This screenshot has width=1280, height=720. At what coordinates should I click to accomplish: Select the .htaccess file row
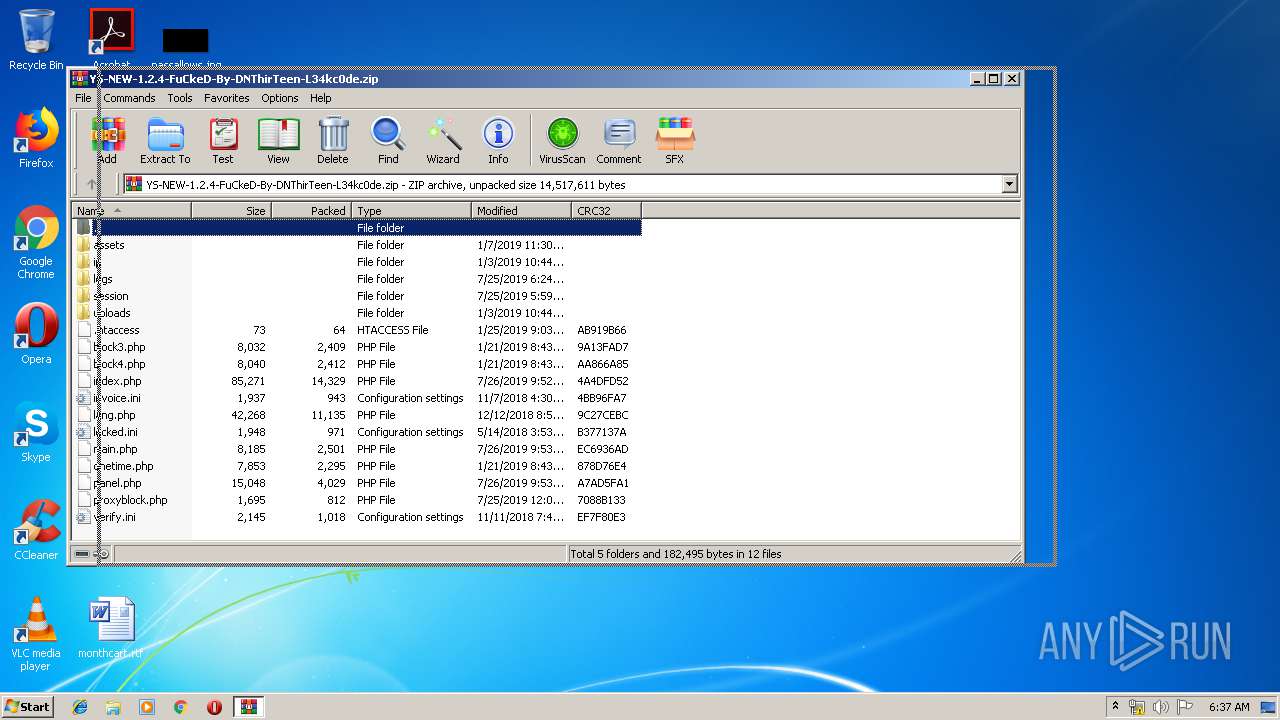(357, 330)
